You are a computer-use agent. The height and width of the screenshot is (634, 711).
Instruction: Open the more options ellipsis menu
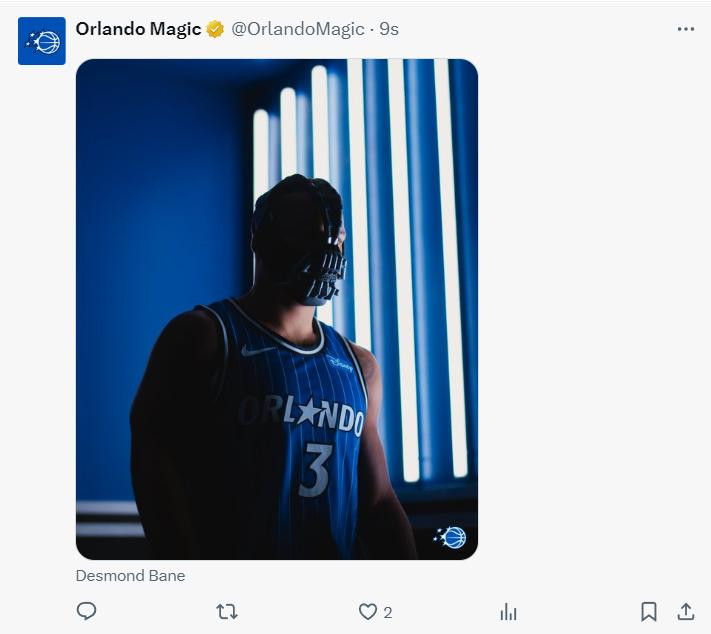pyautogui.click(x=685, y=29)
